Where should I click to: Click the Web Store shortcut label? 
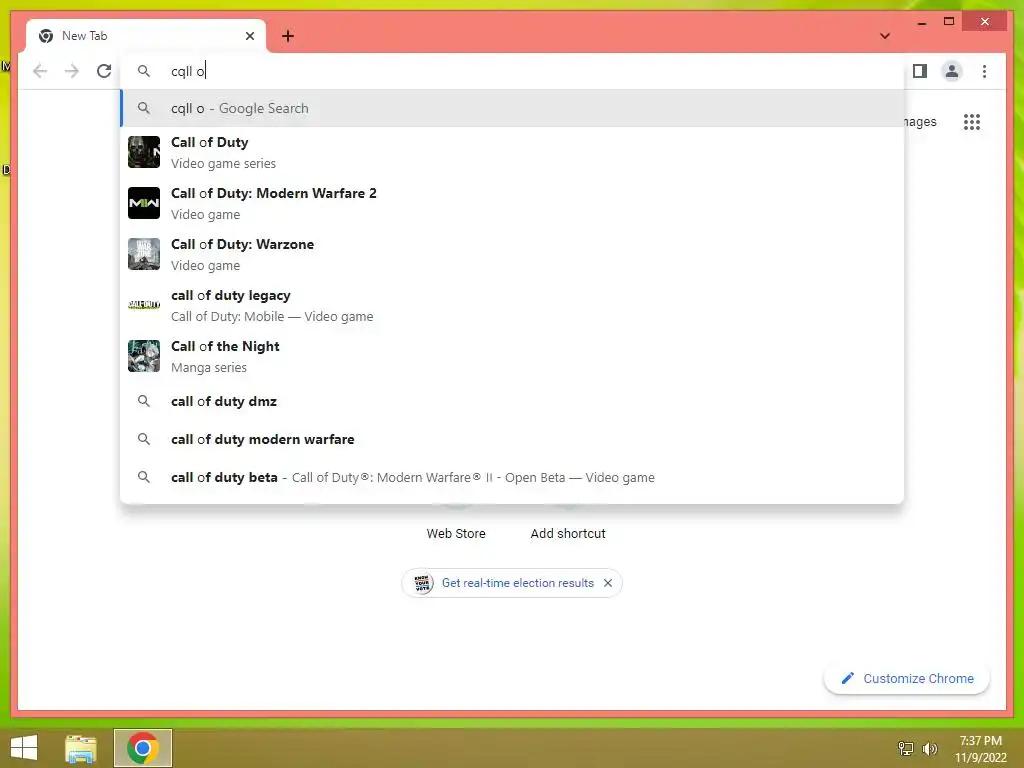point(456,534)
